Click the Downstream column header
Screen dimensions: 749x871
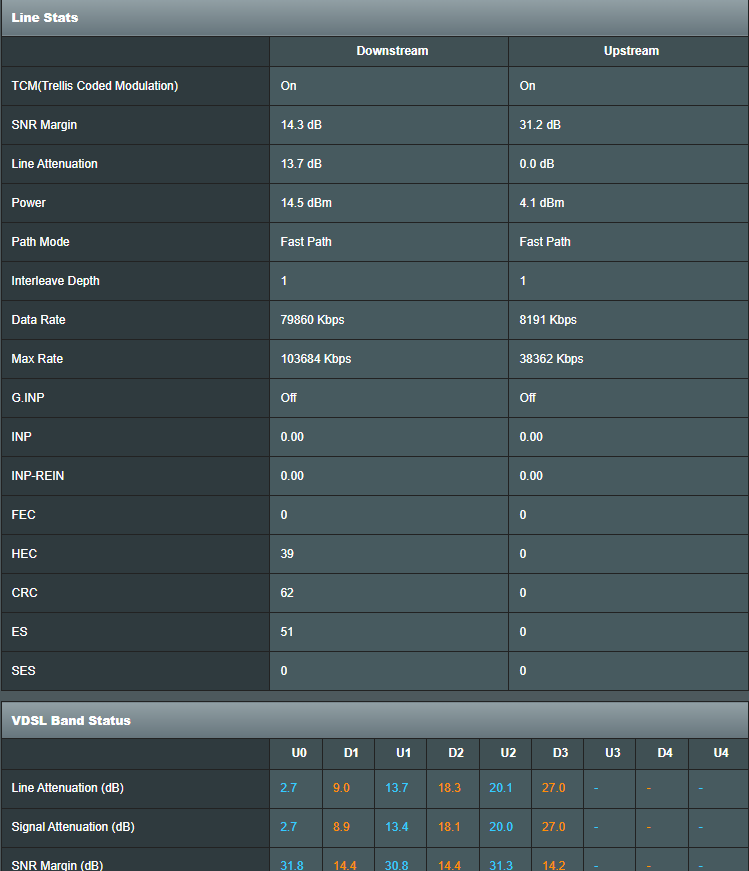pyautogui.click(x=392, y=51)
